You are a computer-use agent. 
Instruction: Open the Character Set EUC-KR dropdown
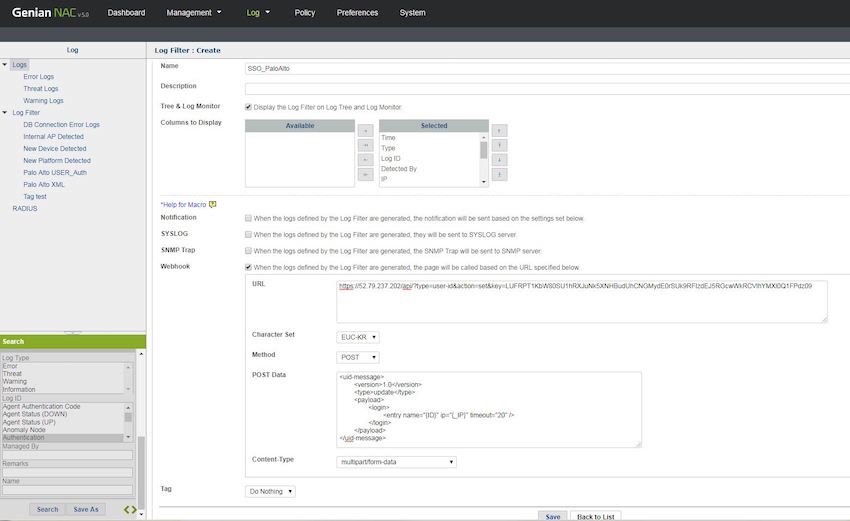click(x=359, y=337)
